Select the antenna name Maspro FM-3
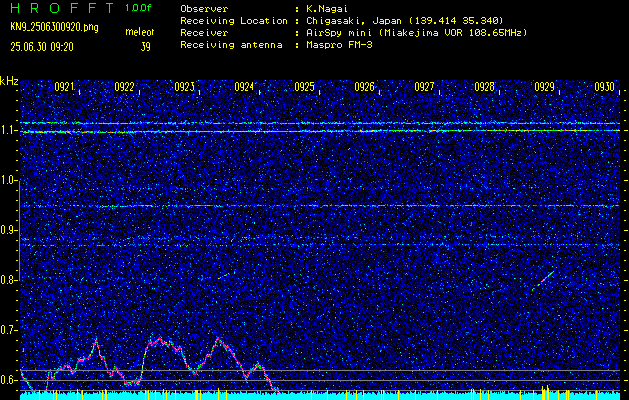 (339, 45)
